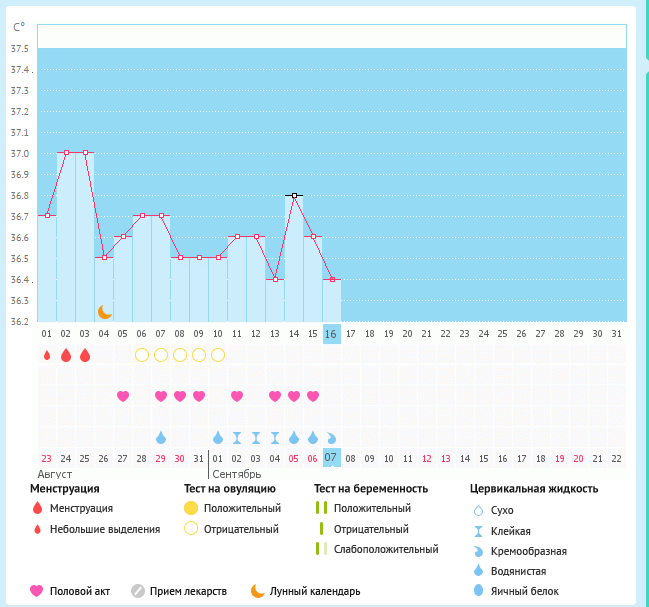Click cycle day 31 on the axis

tap(616, 333)
